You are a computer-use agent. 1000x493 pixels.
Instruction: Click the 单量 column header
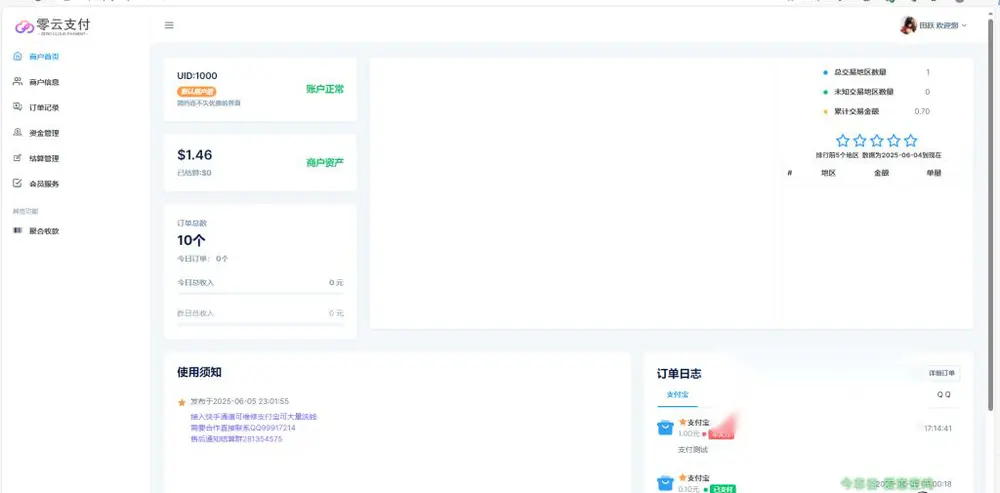[x=934, y=173]
